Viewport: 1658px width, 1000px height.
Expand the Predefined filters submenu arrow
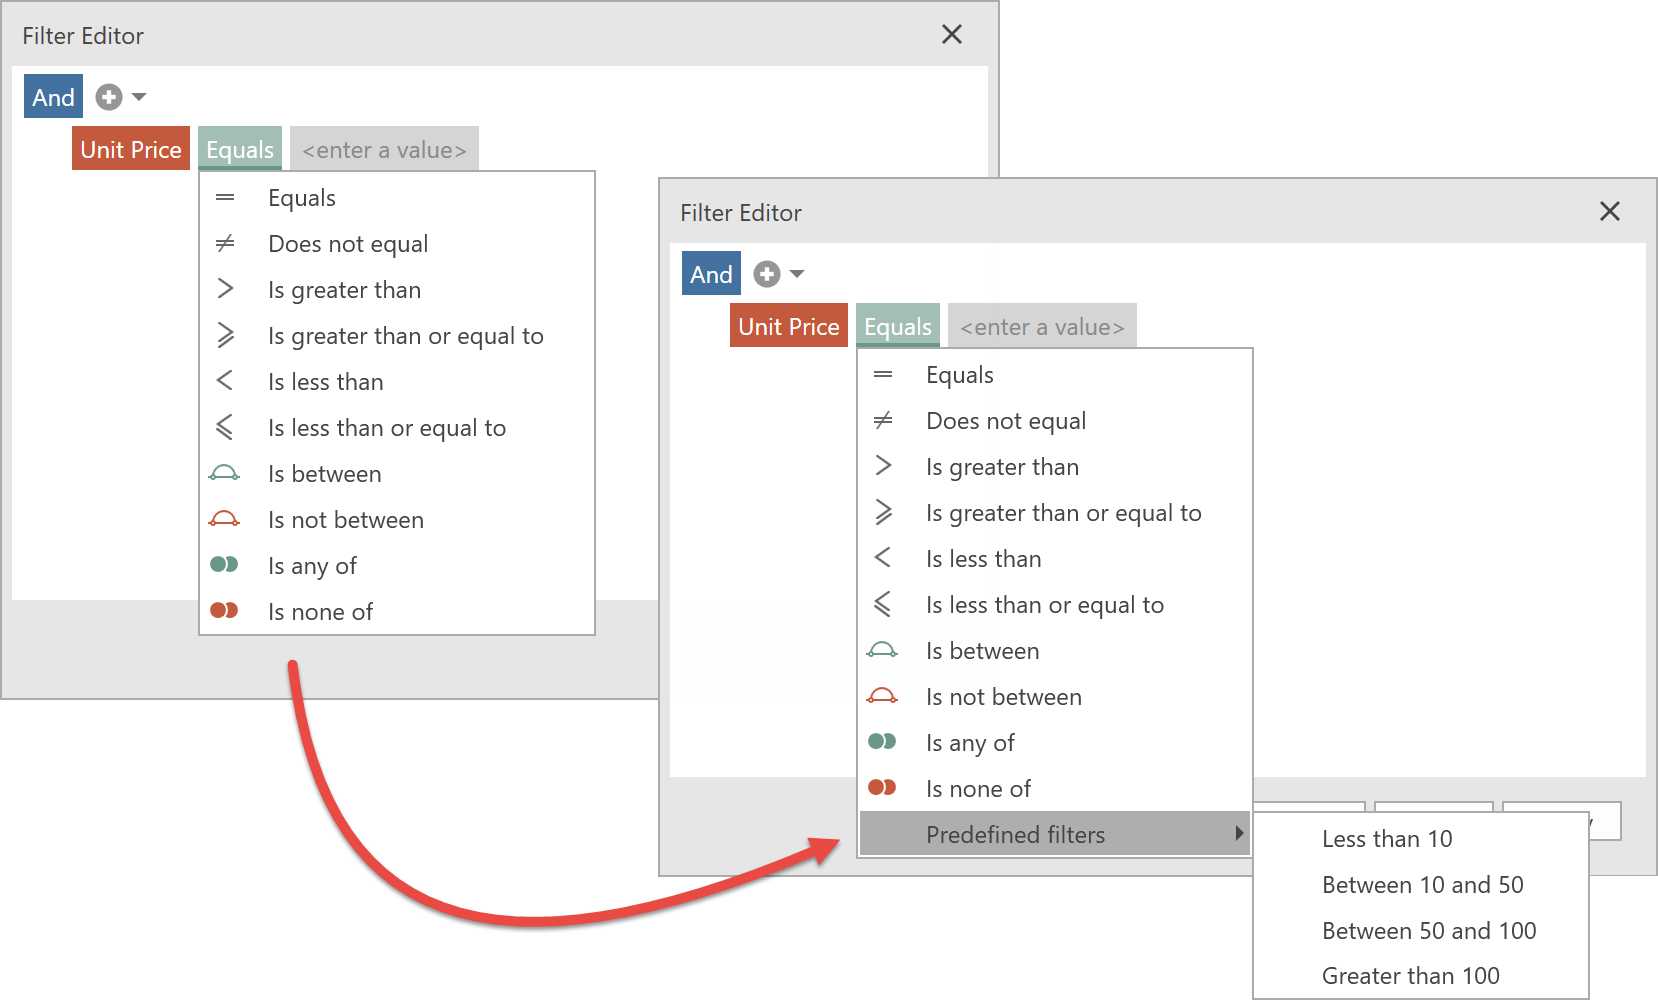pos(1239,834)
